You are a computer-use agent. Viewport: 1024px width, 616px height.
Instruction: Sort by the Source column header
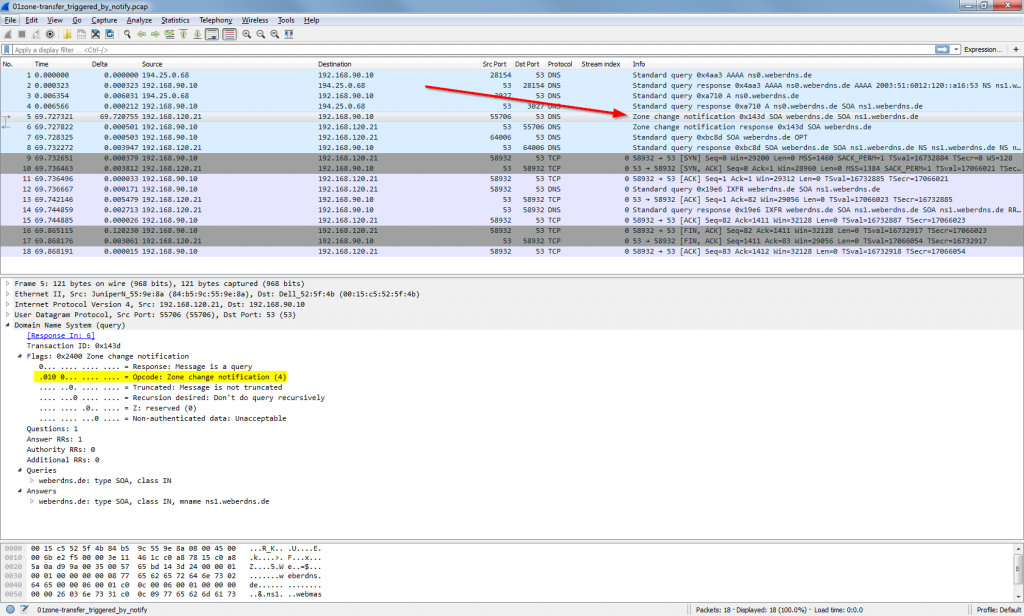point(228,64)
